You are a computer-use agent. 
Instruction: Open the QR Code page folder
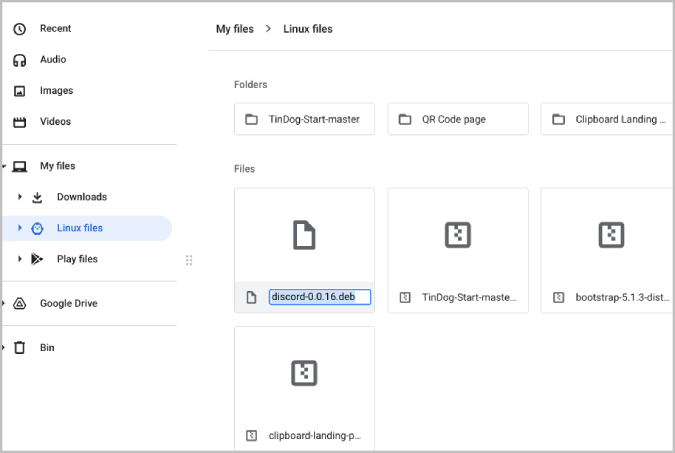pos(458,119)
